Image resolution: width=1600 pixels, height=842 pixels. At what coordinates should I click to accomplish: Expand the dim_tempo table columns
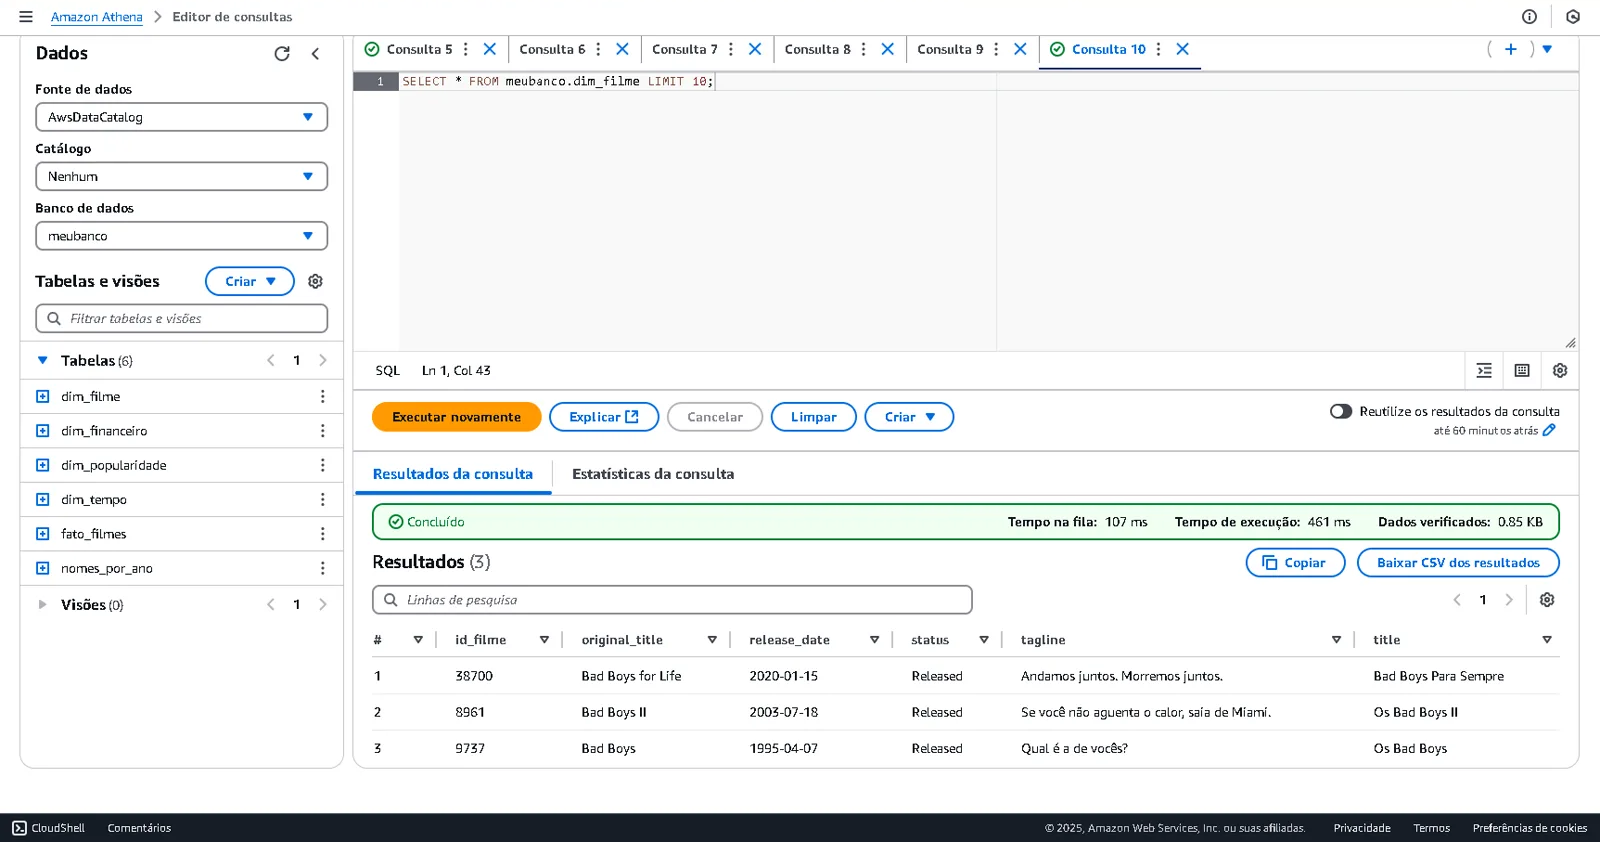coord(42,500)
